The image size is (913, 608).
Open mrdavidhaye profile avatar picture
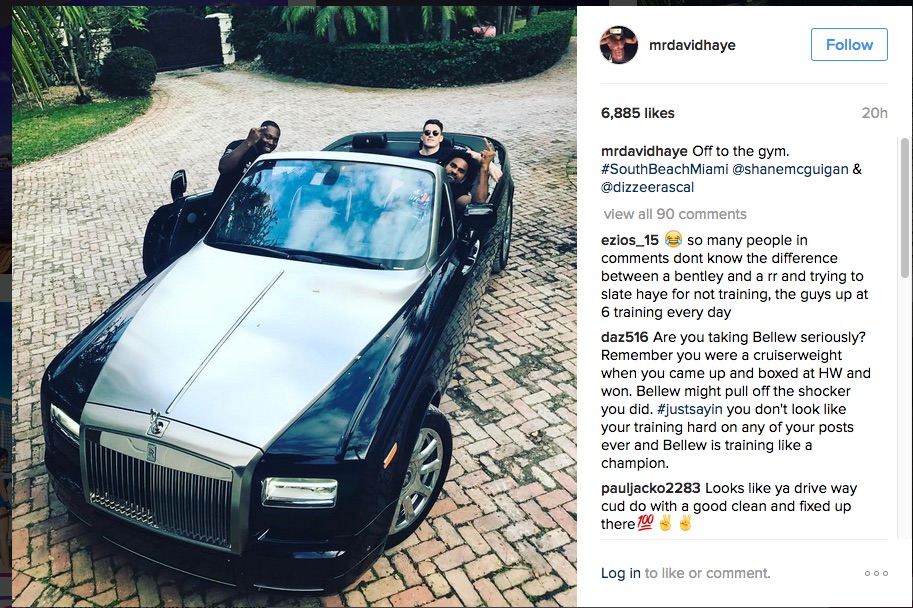click(x=619, y=45)
